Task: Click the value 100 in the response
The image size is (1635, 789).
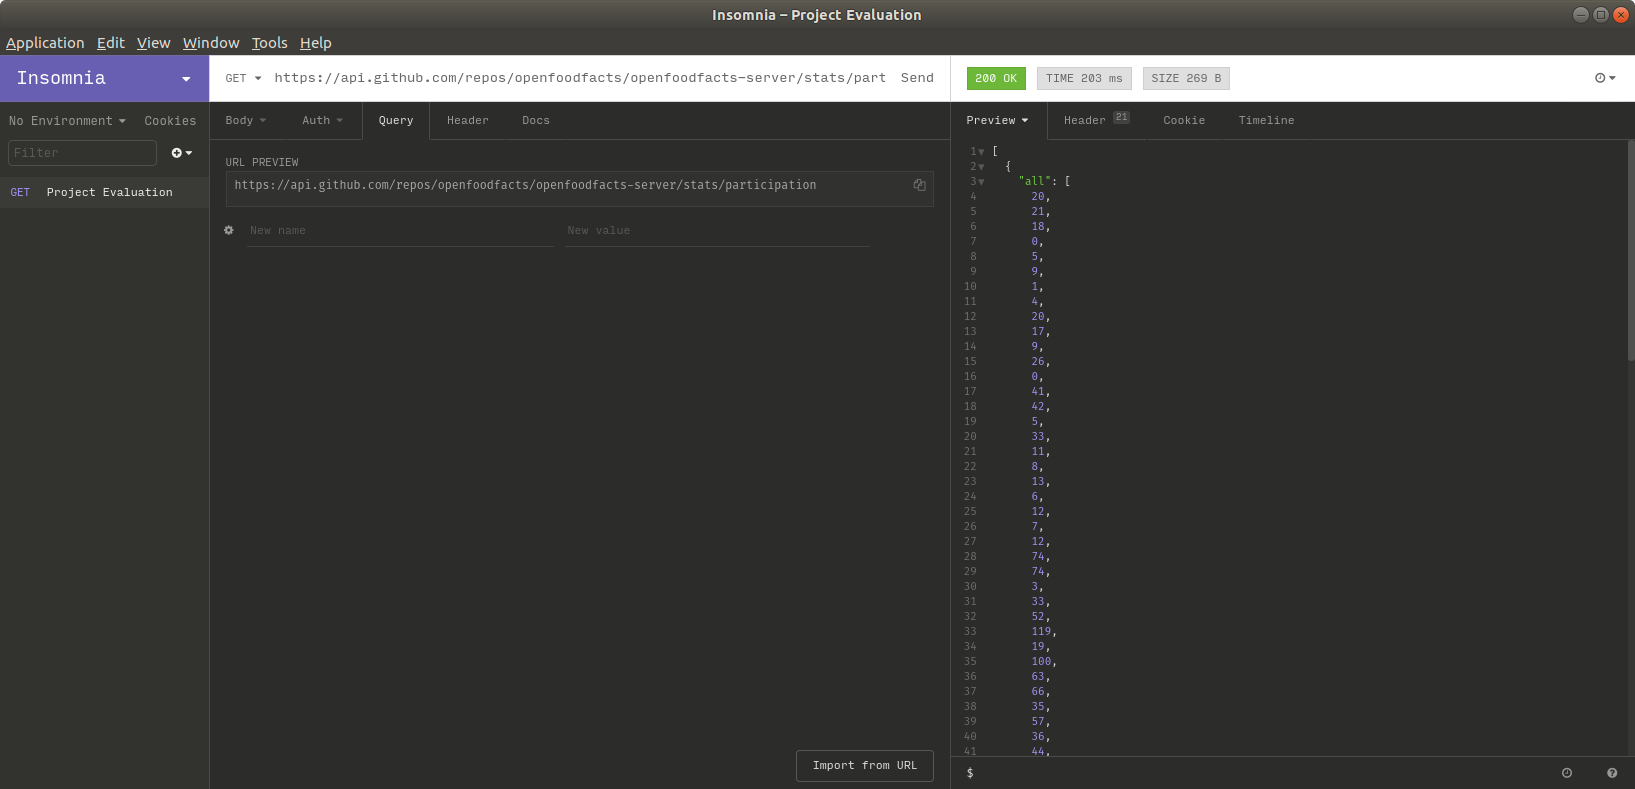Action: point(1041,662)
